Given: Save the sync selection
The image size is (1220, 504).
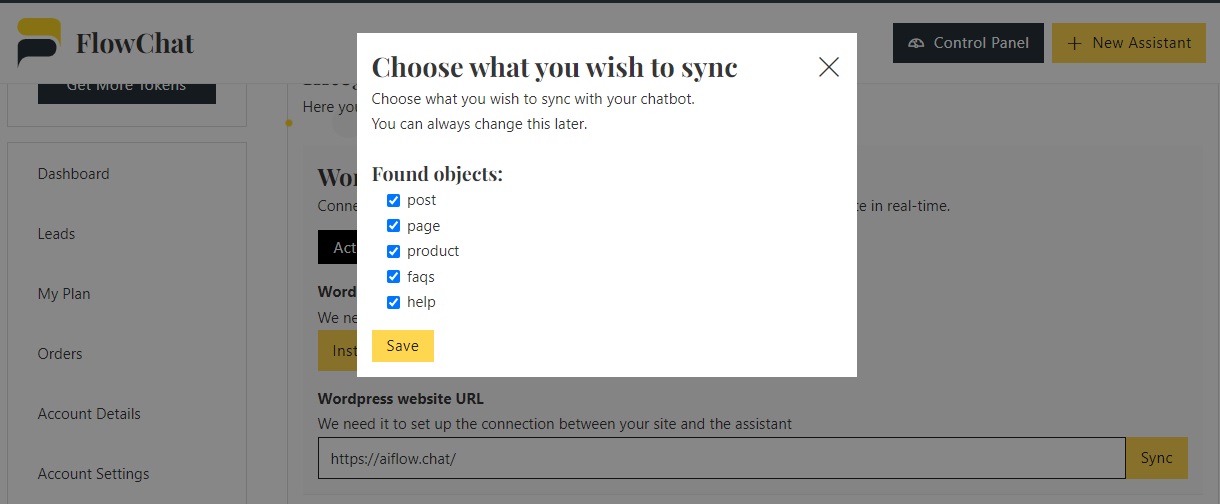Looking at the screenshot, I should [403, 346].
